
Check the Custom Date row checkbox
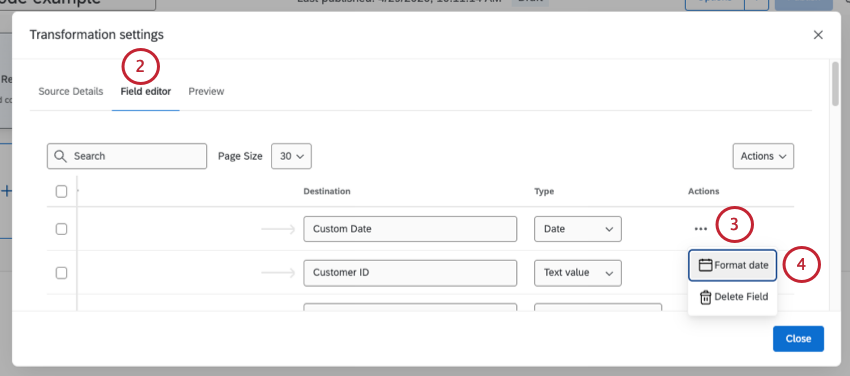coord(62,229)
